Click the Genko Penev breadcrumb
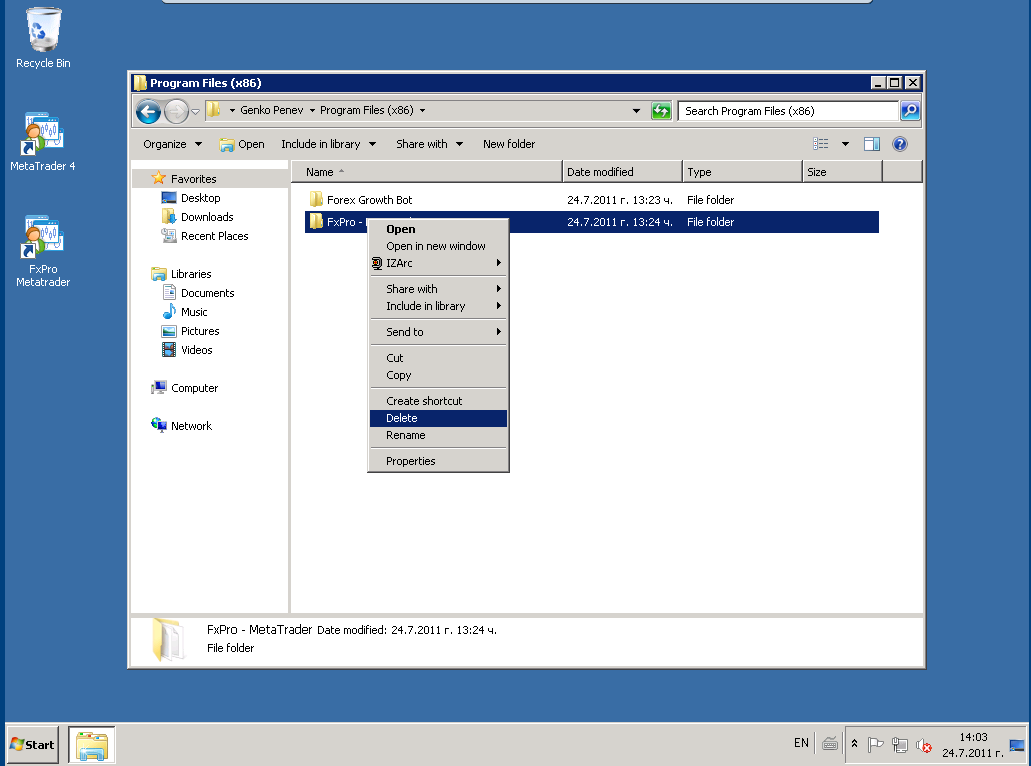The width and height of the screenshot is (1031, 766). pyautogui.click(x=272, y=110)
